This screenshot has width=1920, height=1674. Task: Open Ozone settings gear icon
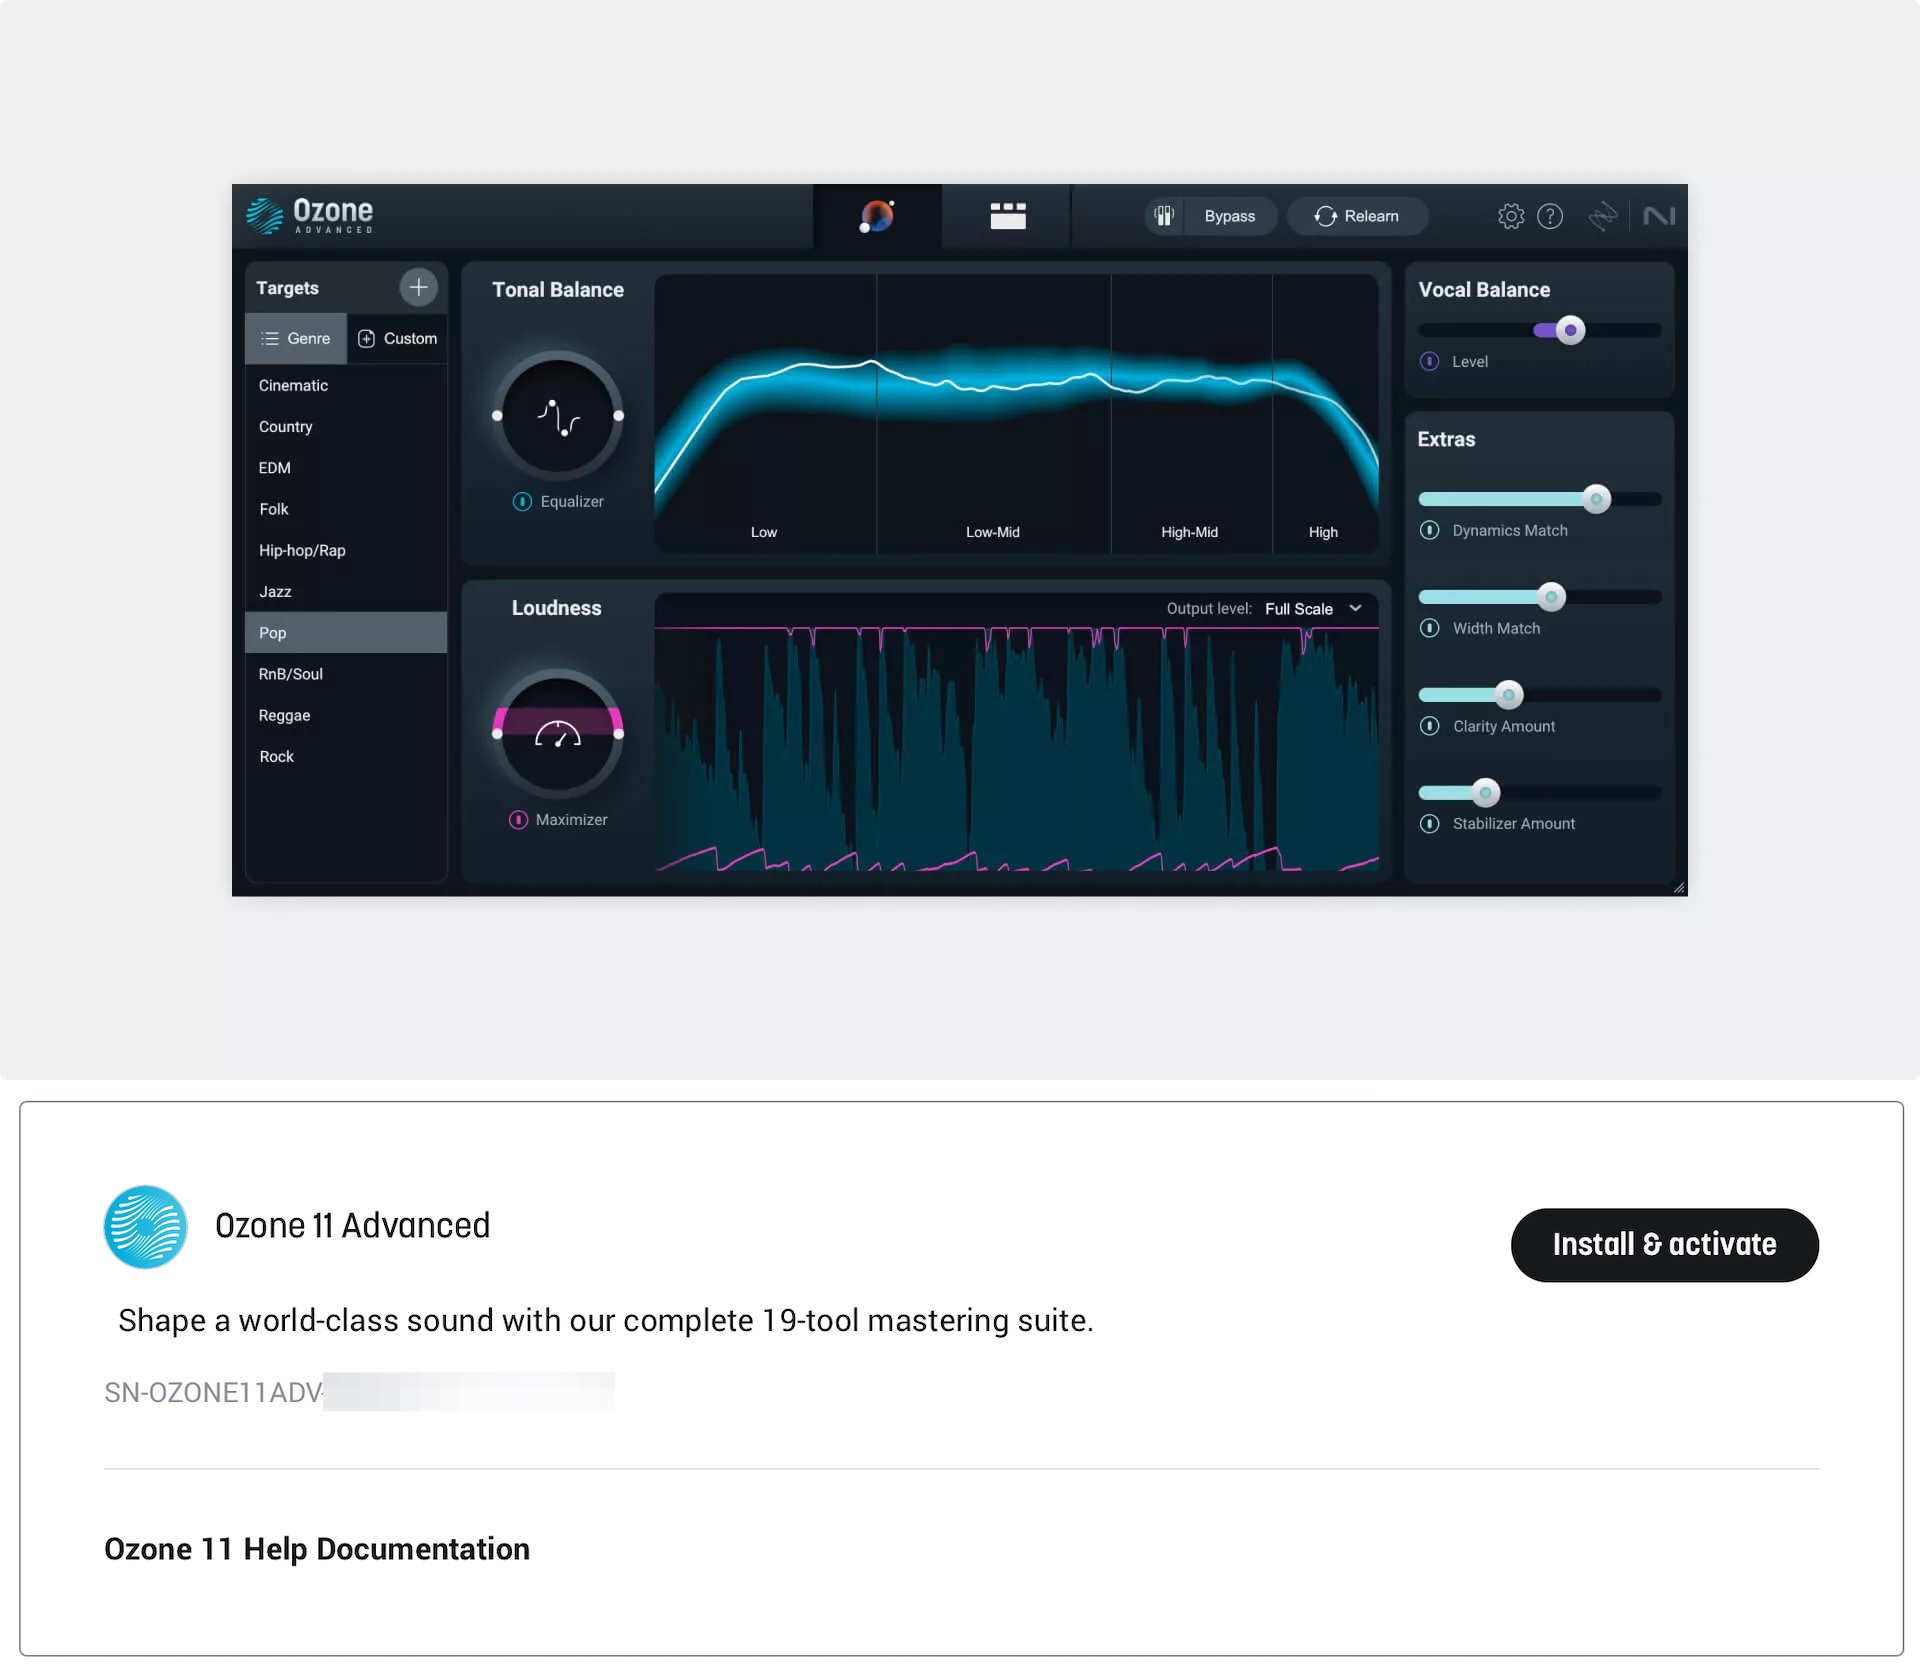(x=1511, y=216)
